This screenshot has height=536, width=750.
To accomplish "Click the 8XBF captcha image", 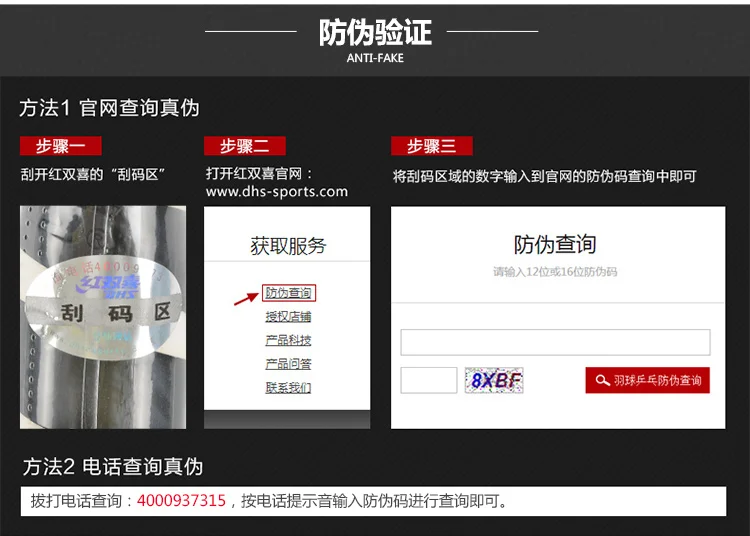I will [x=494, y=380].
